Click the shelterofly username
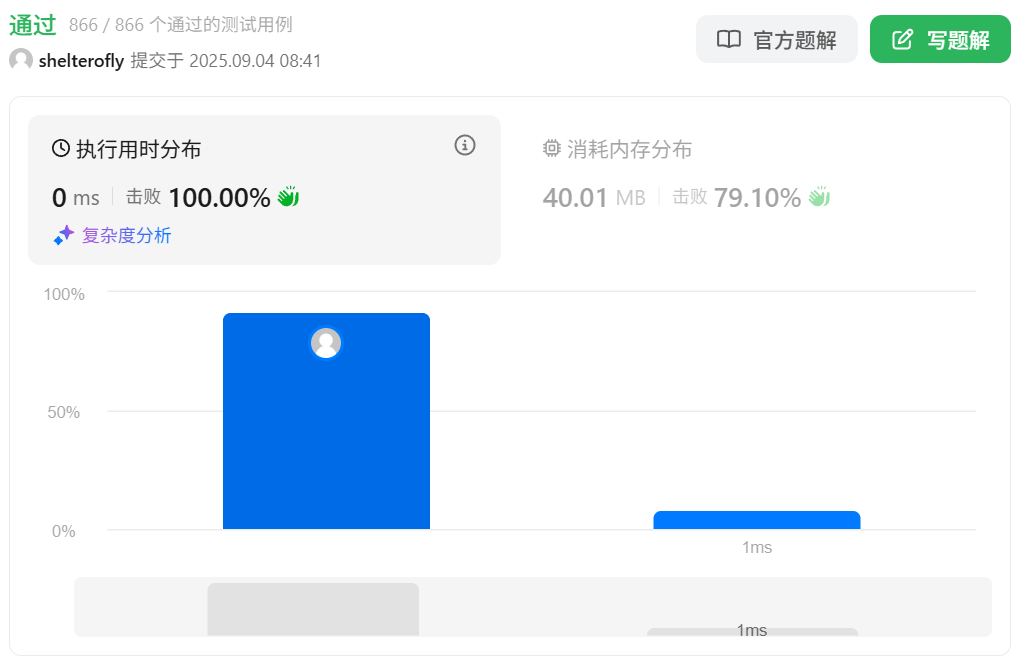 tap(81, 61)
